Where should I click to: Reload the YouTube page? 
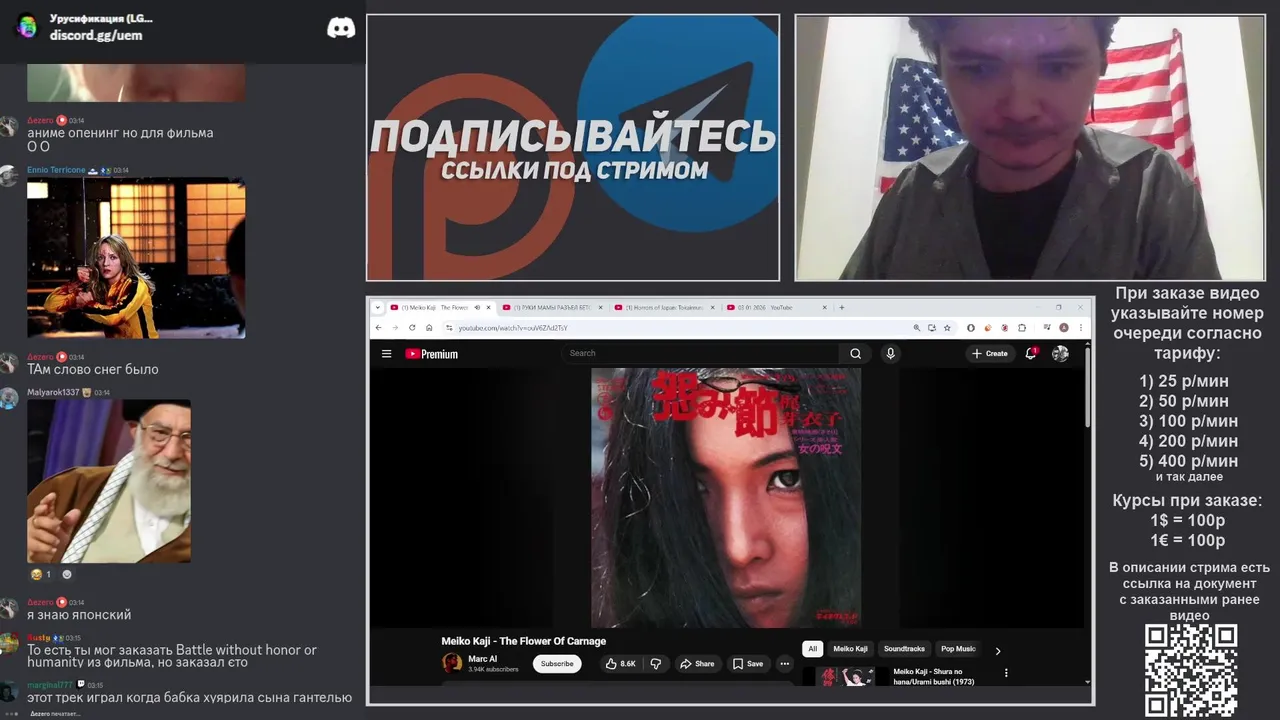tap(412, 327)
